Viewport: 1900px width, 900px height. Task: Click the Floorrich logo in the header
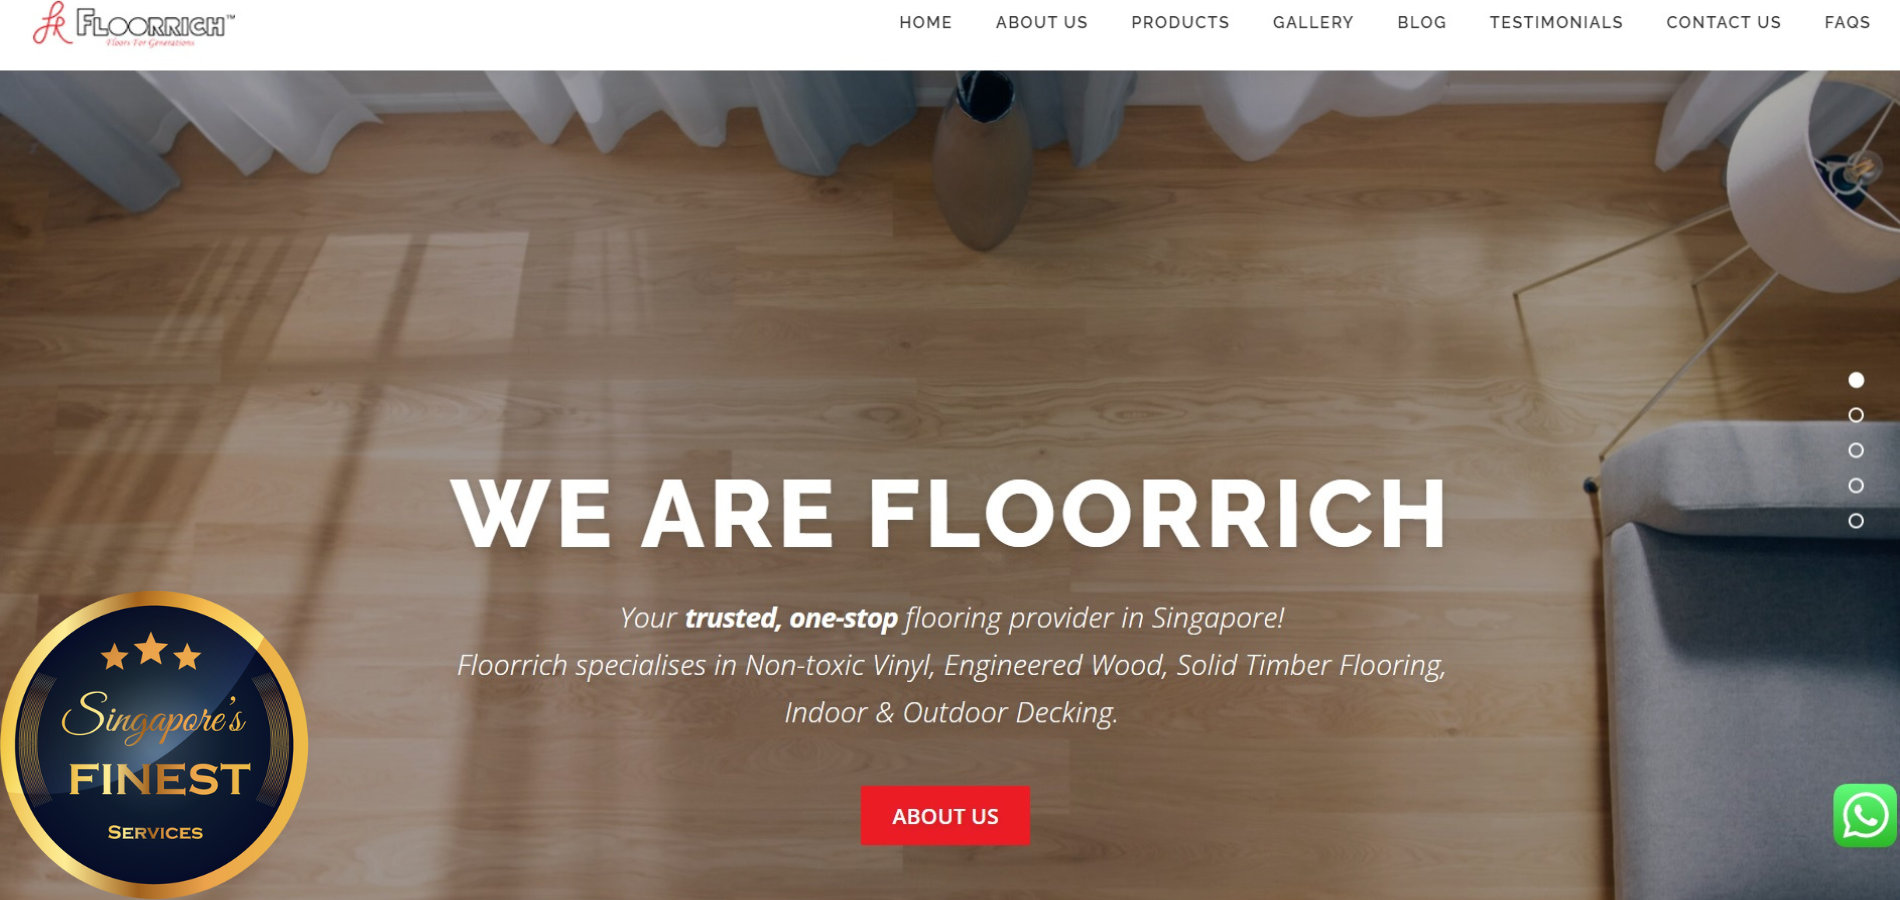(x=133, y=24)
